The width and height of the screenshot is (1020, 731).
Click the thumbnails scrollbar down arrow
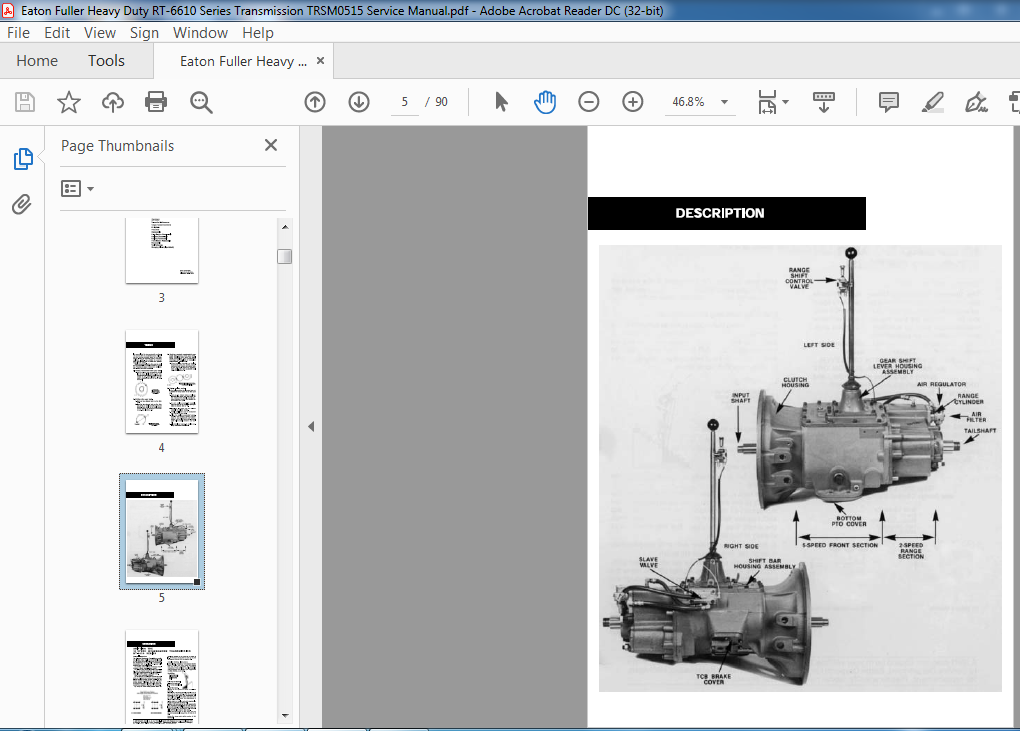tap(285, 715)
